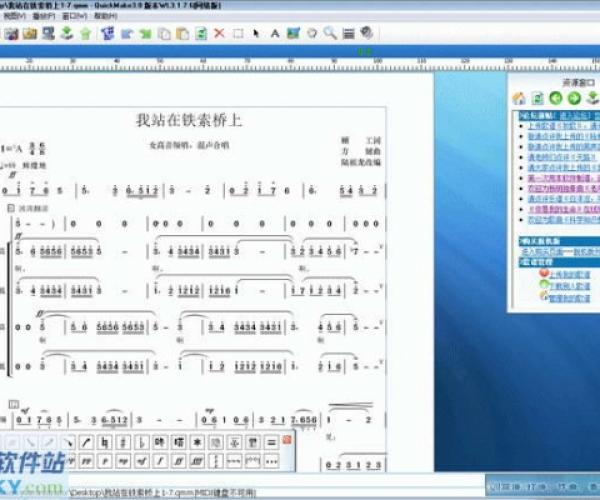Select the mp dynamics marking
600x500 pixels.
pyautogui.click(x=123, y=461)
